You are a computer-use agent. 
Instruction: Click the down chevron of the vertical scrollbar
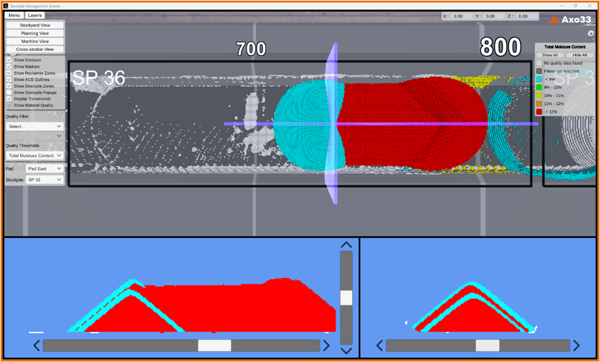point(346,351)
